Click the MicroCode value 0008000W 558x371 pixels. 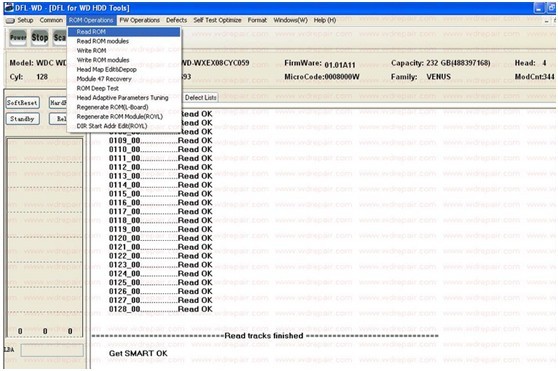click(x=341, y=77)
